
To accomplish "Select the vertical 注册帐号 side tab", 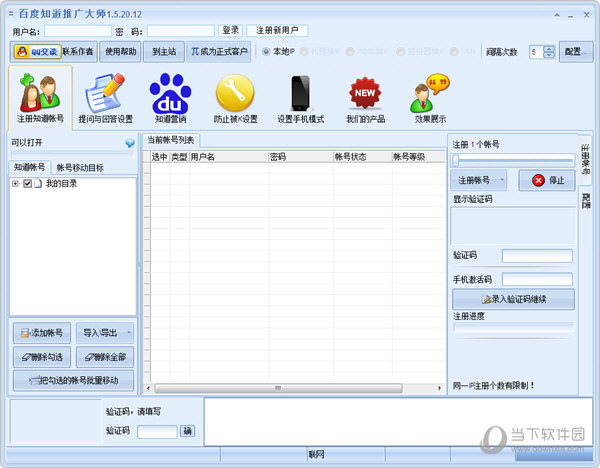I will coord(585,159).
